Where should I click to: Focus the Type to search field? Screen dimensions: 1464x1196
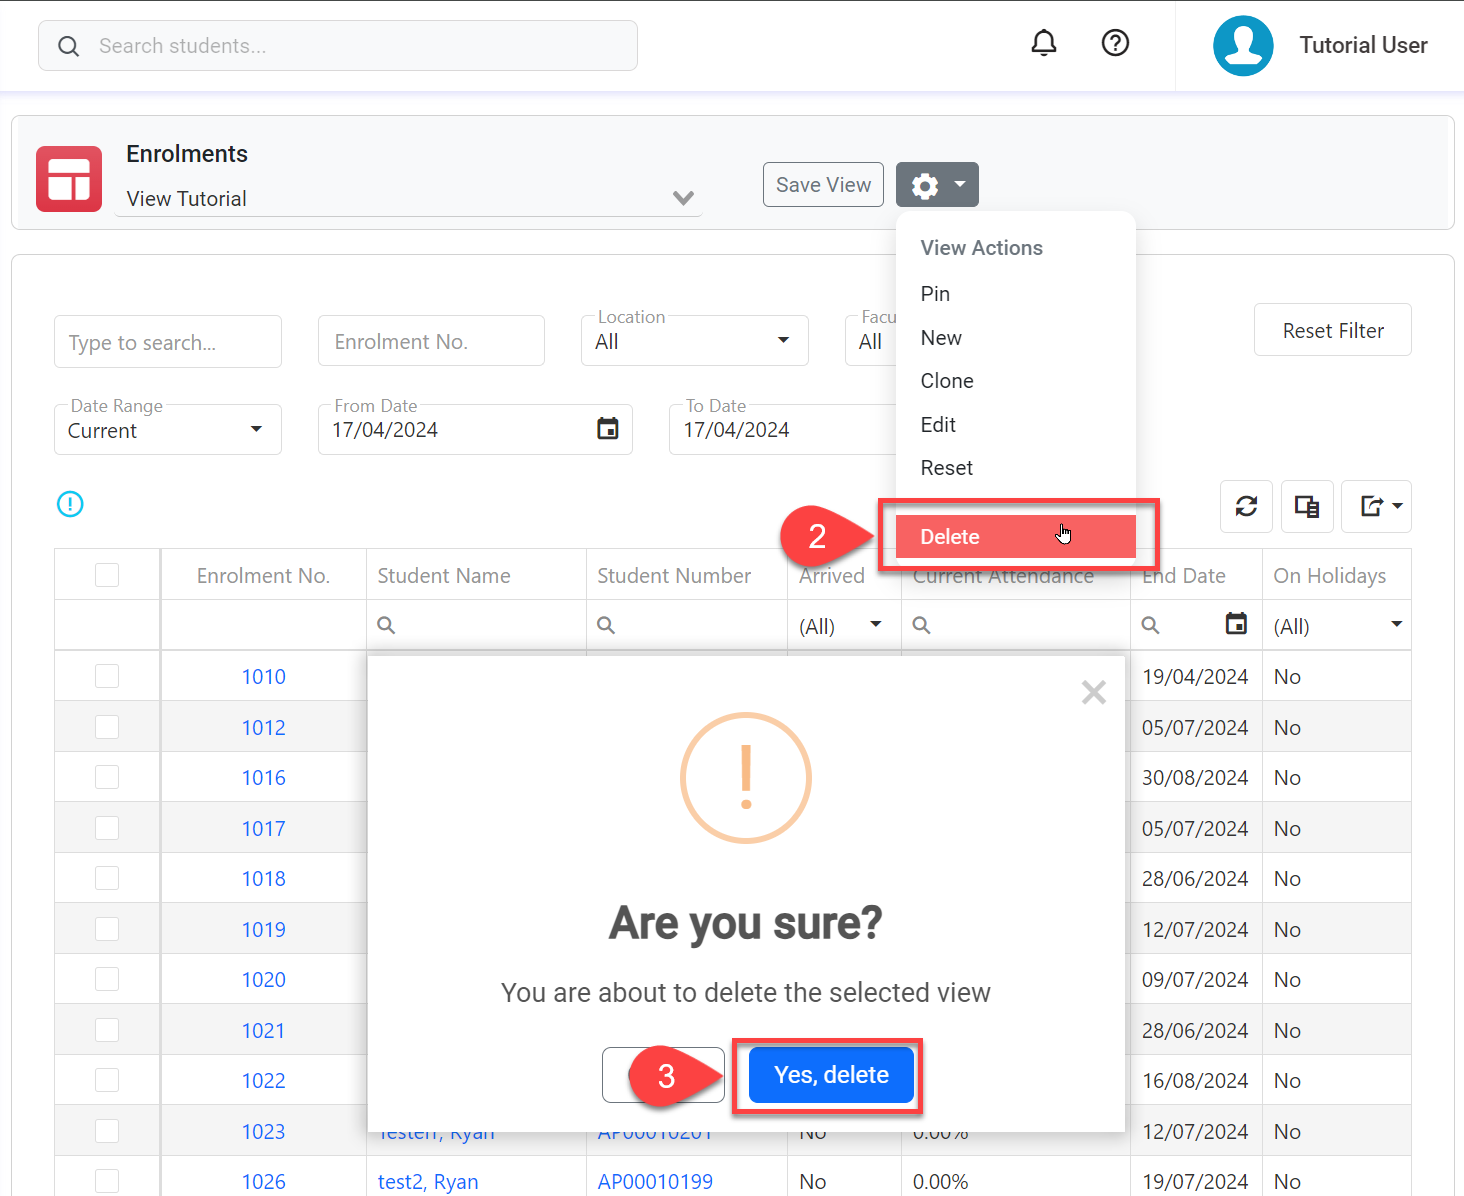[x=168, y=342]
